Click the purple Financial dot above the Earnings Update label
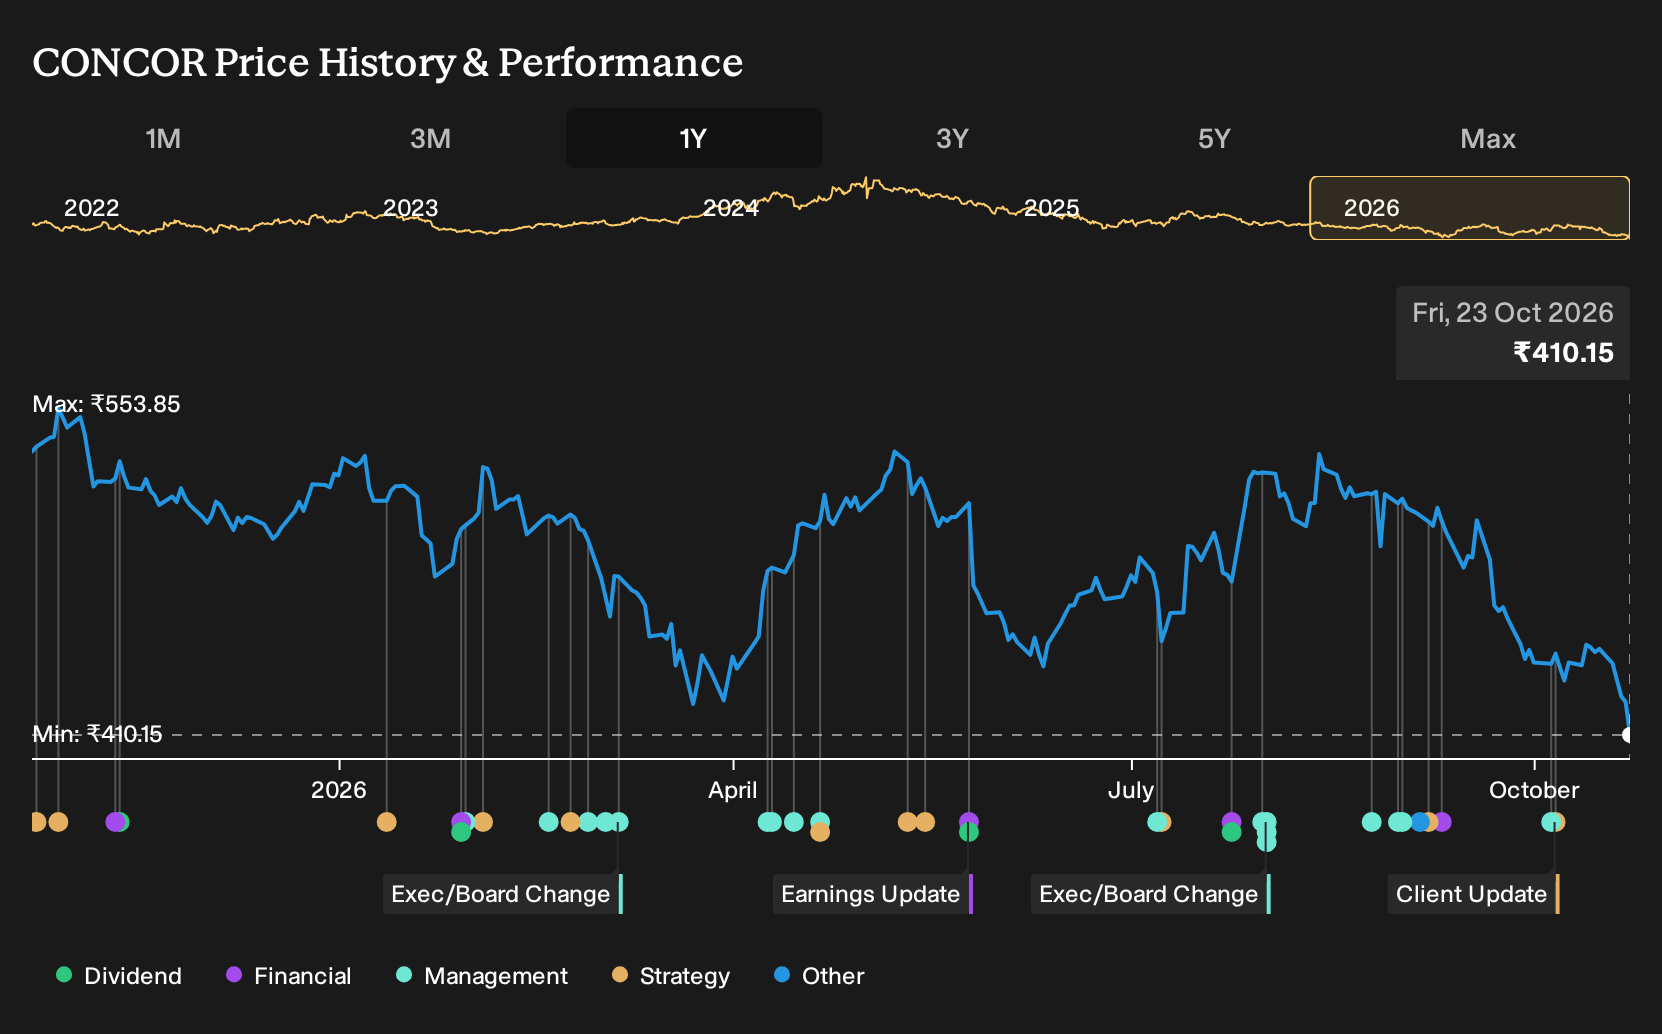This screenshot has height=1034, width=1662. [968, 822]
